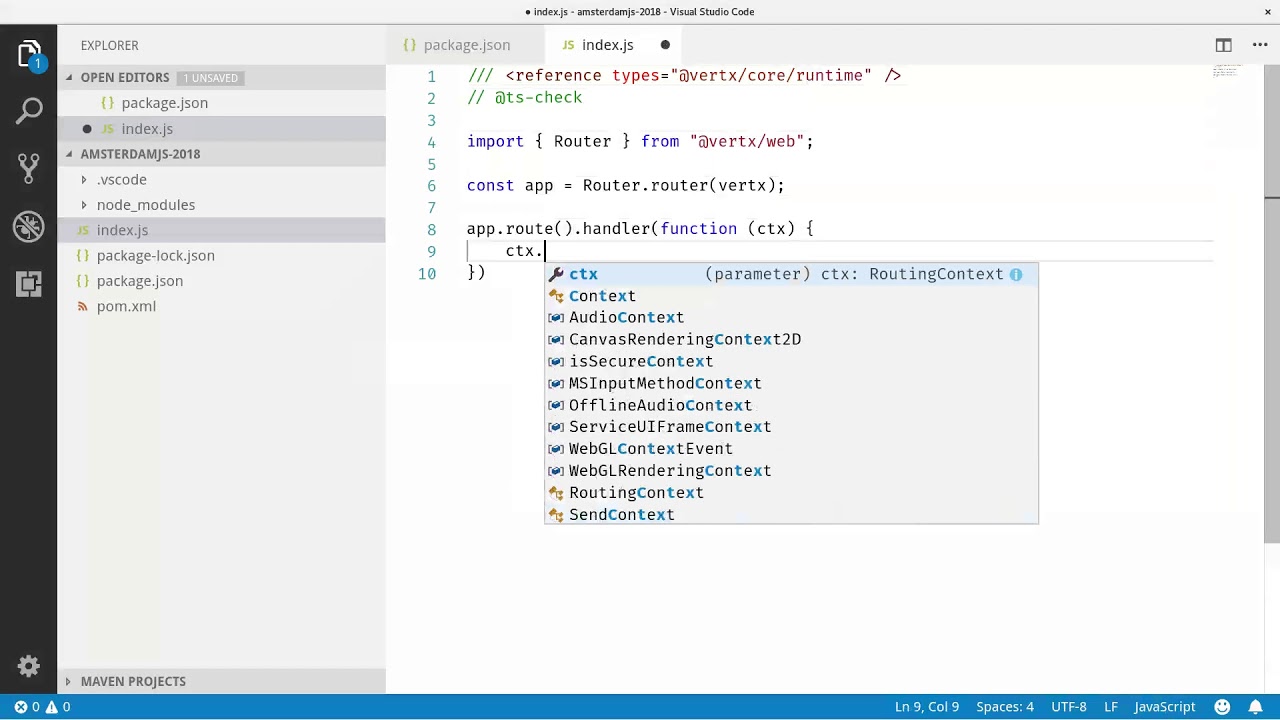The width and height of the screenshot is (1280, 720).
Task: Choose SendContext suggestion
Action: (x=791, y=515)
